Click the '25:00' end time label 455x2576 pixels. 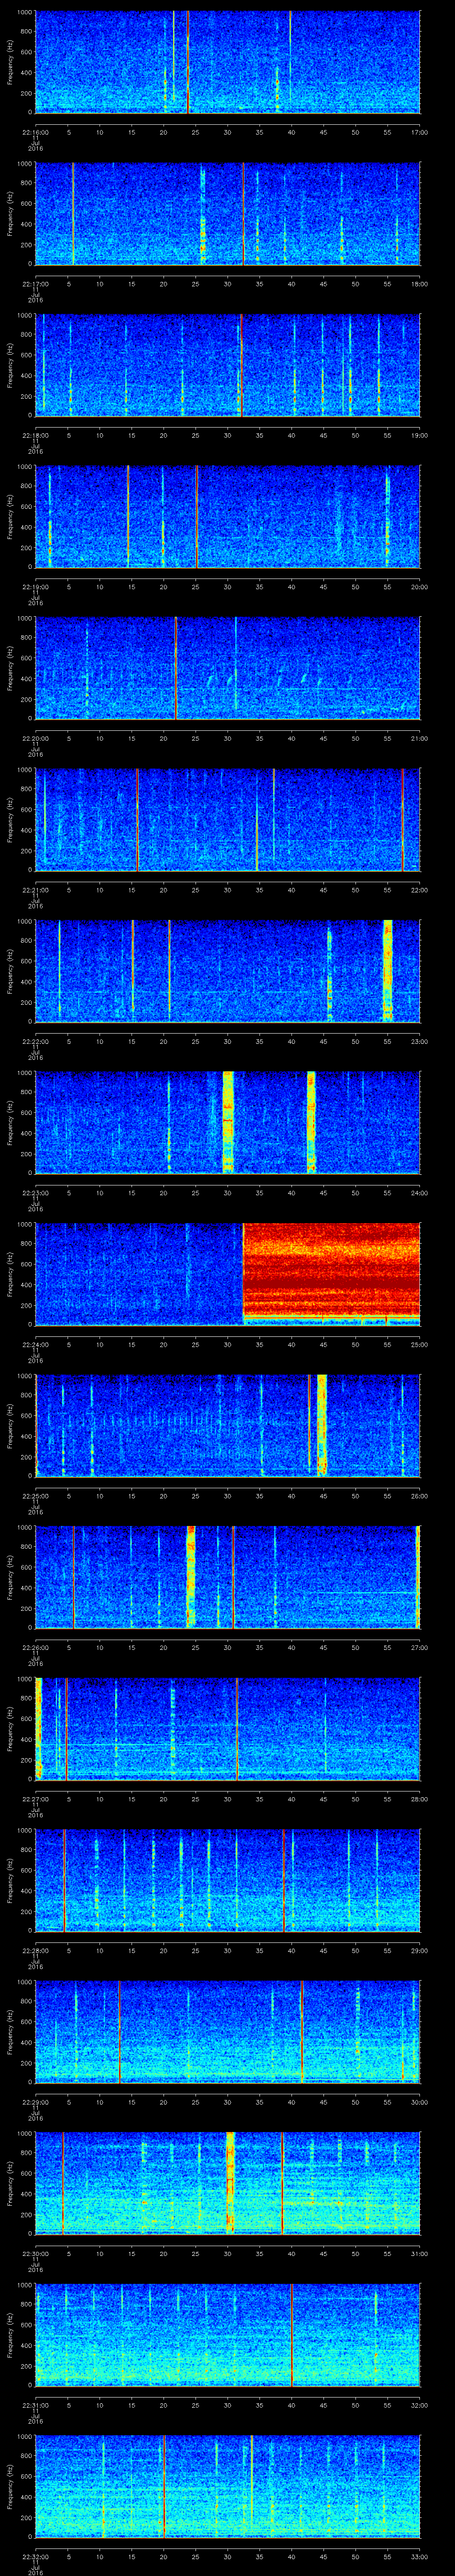[x=419, y=1344]
